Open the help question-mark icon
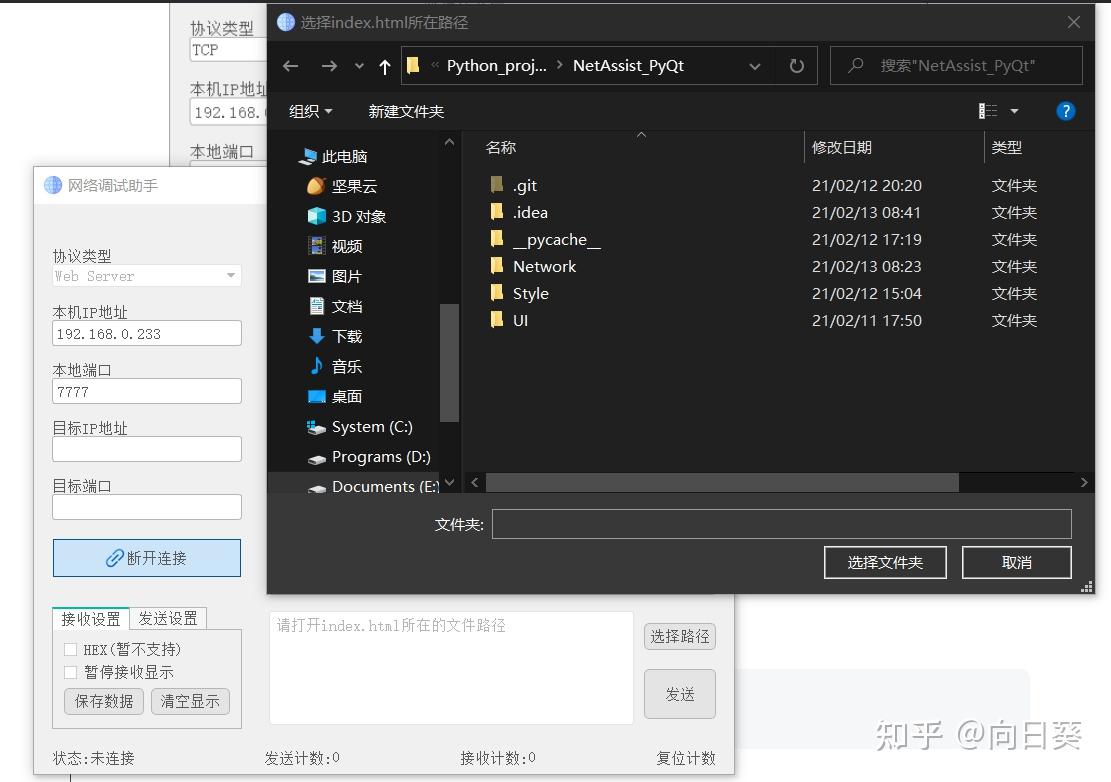 [1066, 111]
